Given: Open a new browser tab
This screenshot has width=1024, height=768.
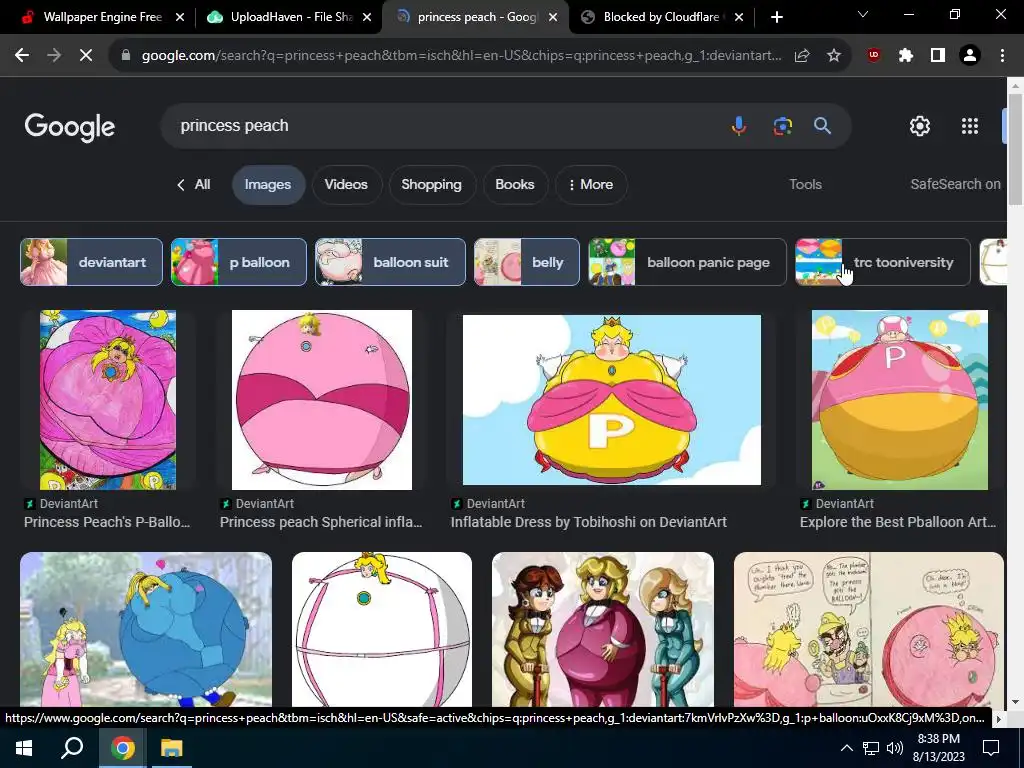Looking at the screenshot, I should coord(776,17).
